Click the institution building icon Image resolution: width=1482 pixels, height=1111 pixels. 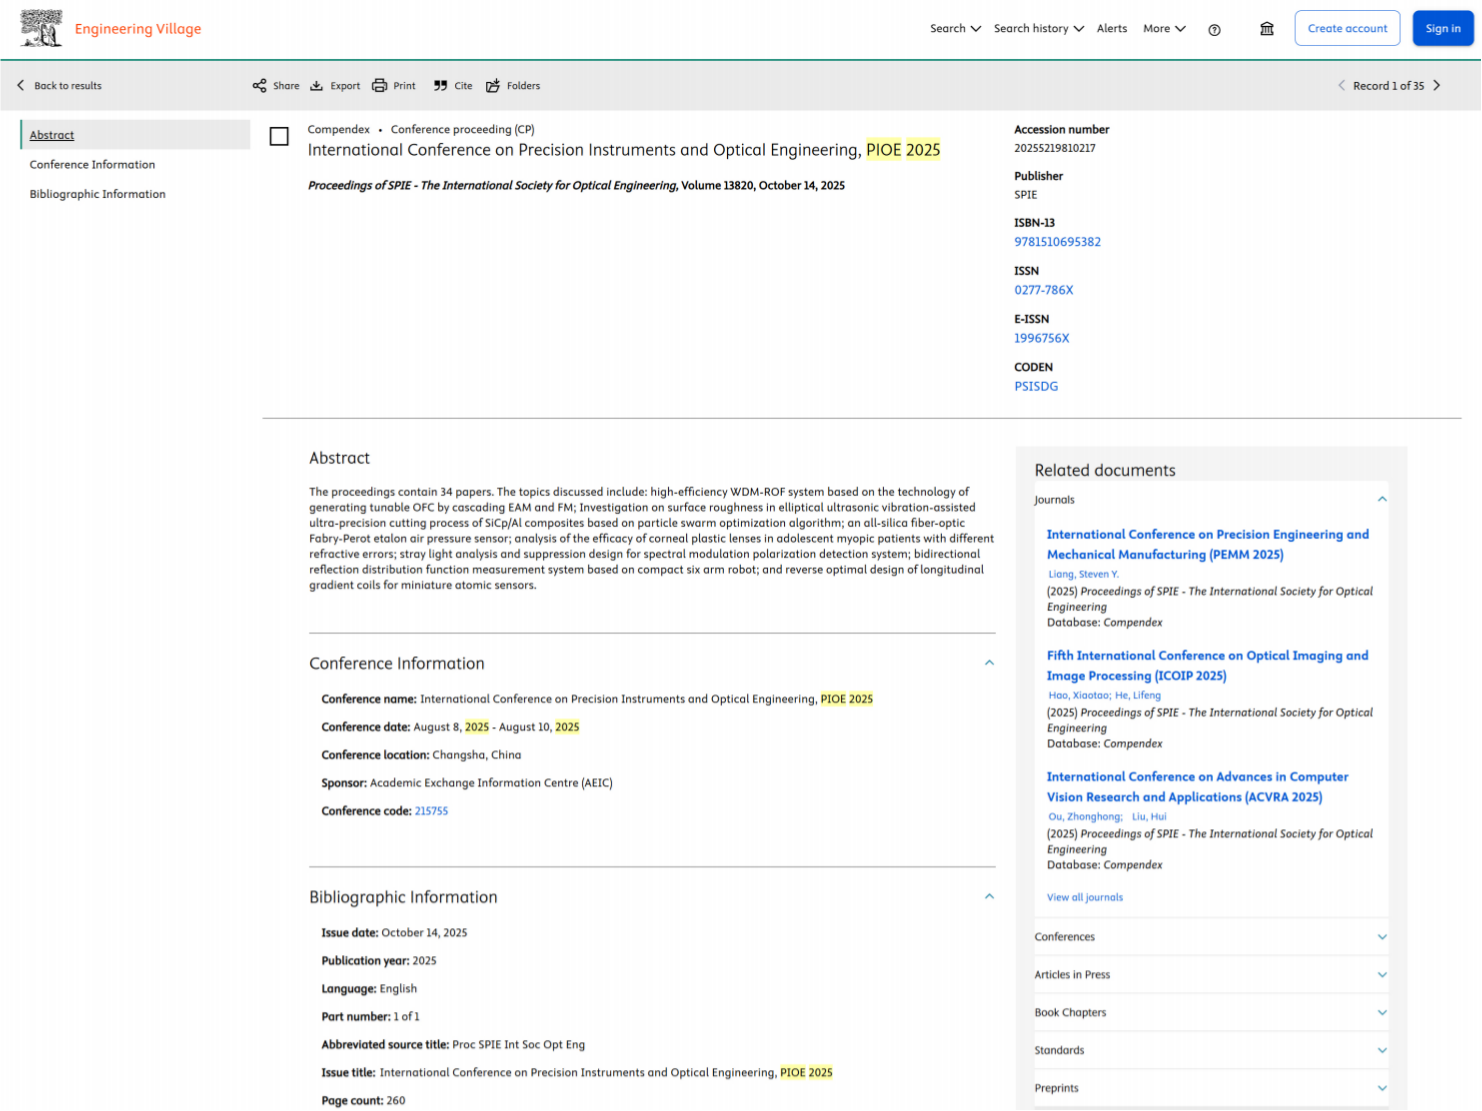[x=1267, y=29]
